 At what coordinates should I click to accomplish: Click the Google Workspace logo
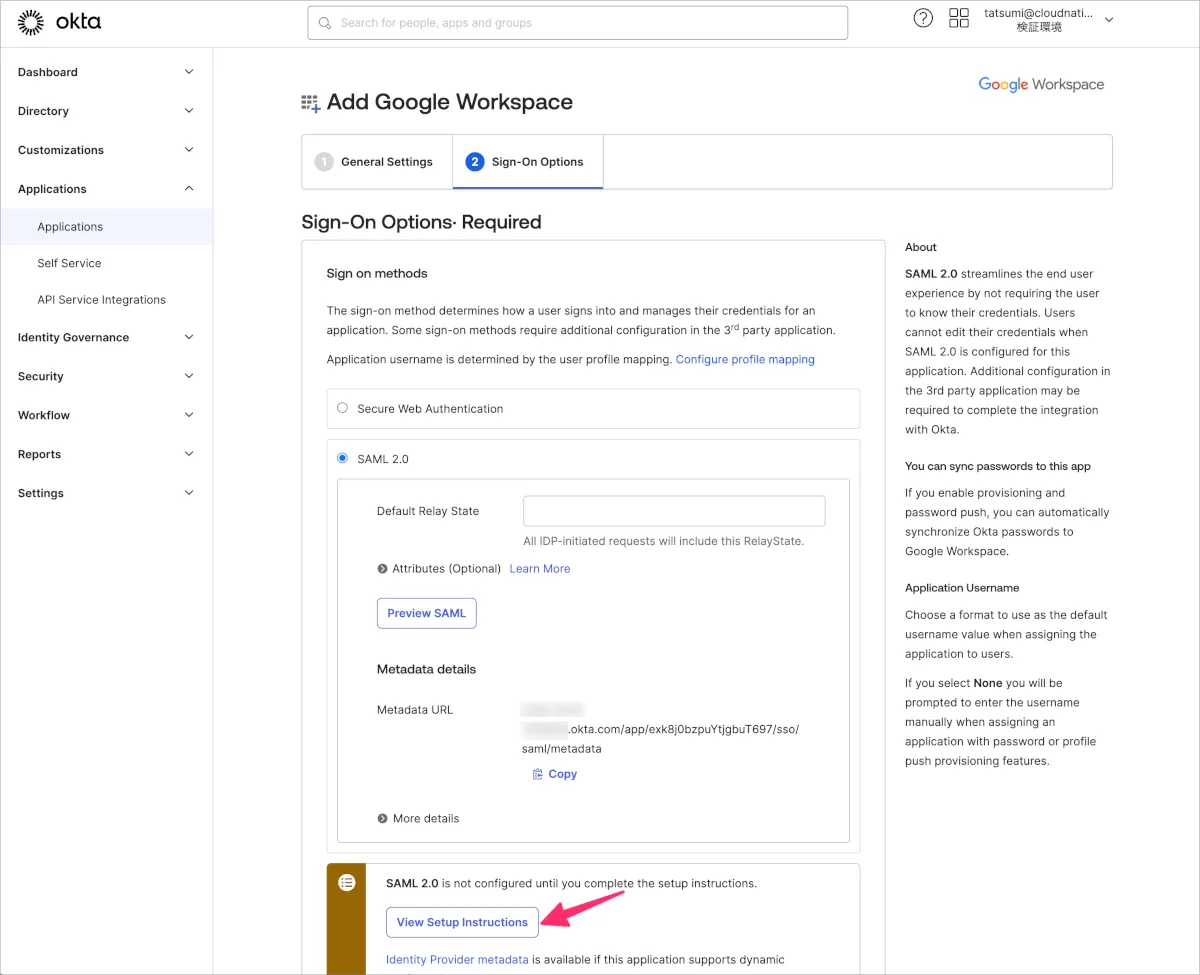click(1041, 85)
